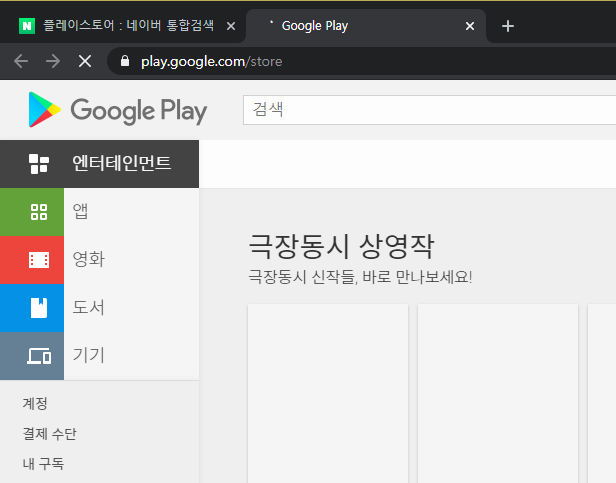616x483 pixels.
Task: Focus the 검색 search field
Action: pos(429,110)
